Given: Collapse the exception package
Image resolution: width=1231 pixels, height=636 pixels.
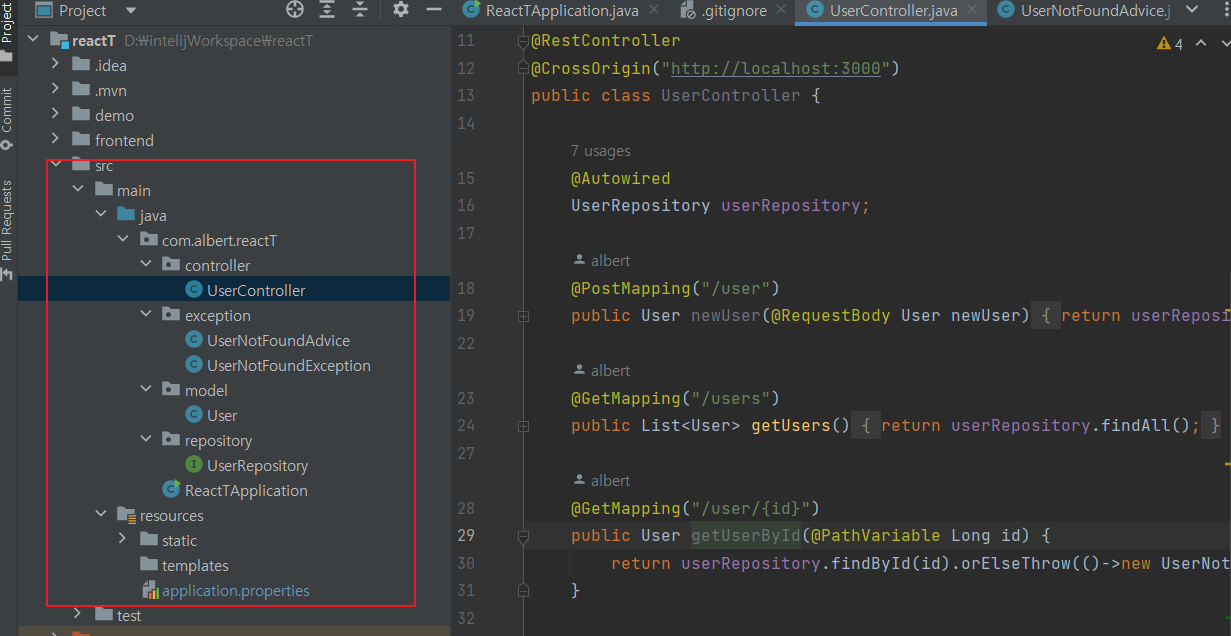Looking at the screenshot, I should point(145,316).
